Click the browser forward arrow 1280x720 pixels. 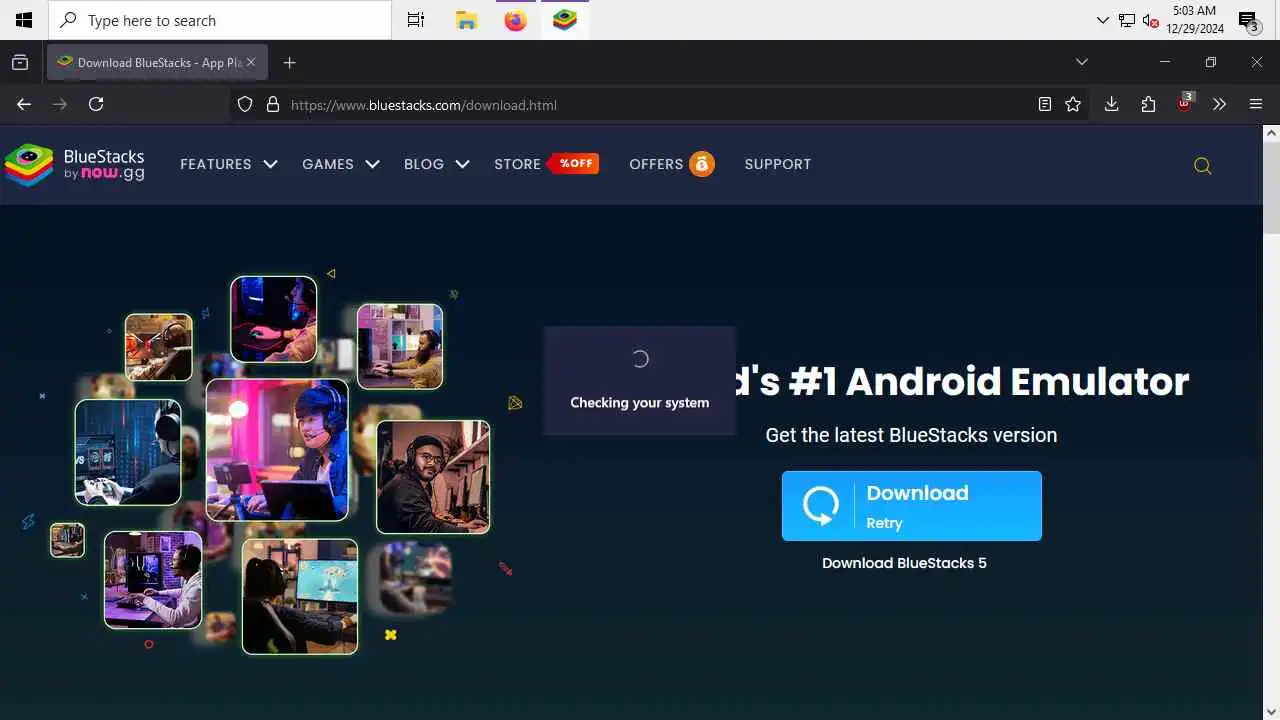[60, 104]
